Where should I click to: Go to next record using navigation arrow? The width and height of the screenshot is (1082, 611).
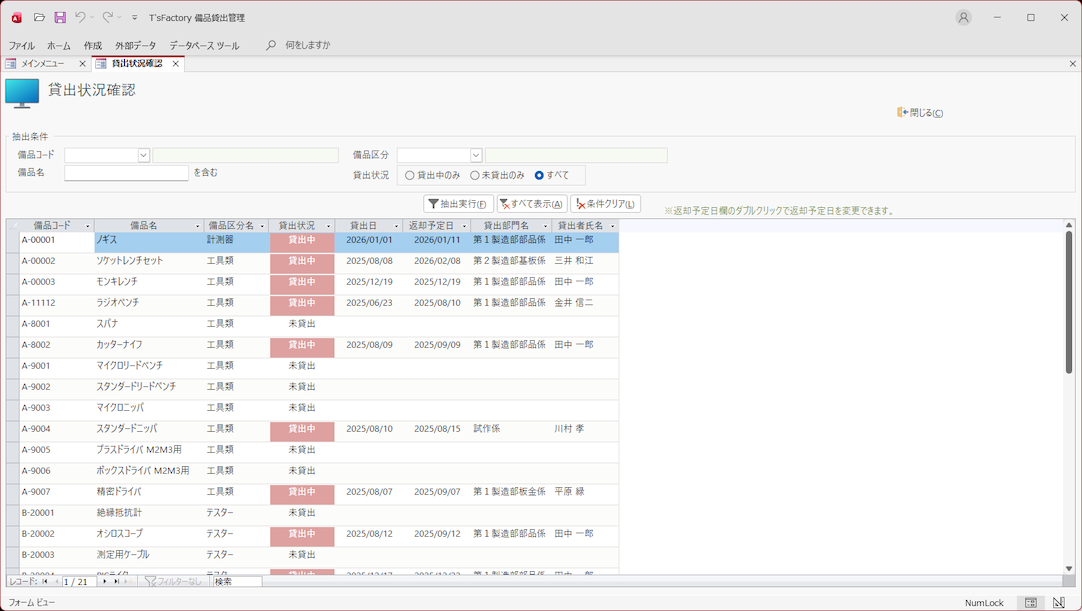click(x=105, y=581)
